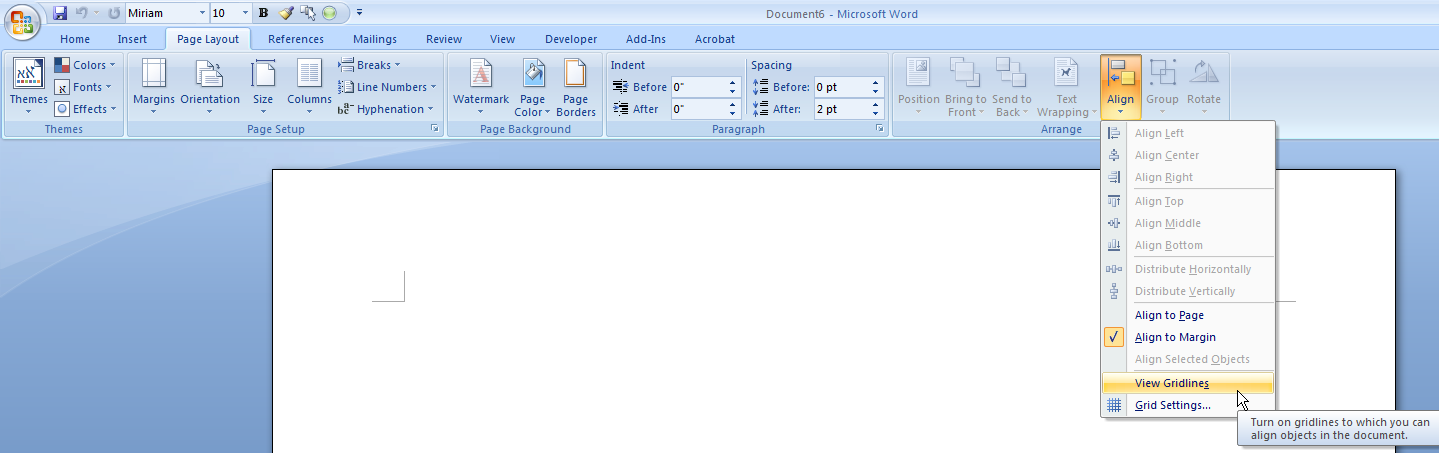Switch to the Home tab

(x=75, y=39)
